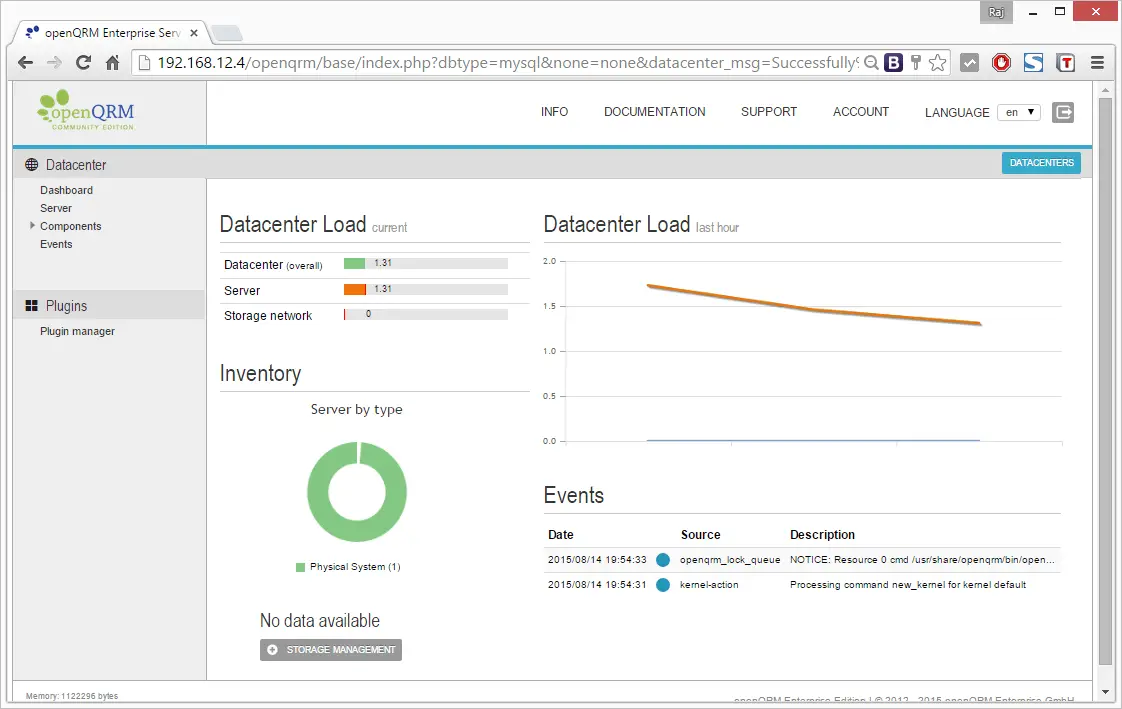Screen dimensions: 1122x709
Task: Open the Chrome hamburger menu
Action: [x=1097, y=63]
